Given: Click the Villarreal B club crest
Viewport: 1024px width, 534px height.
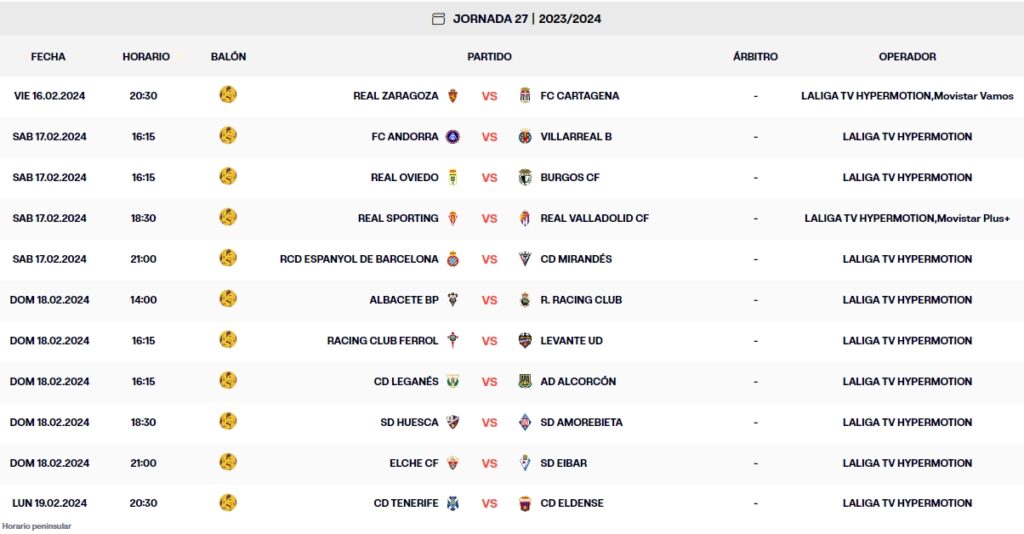Looking at the screenshot, I should [x=524, y=137].
